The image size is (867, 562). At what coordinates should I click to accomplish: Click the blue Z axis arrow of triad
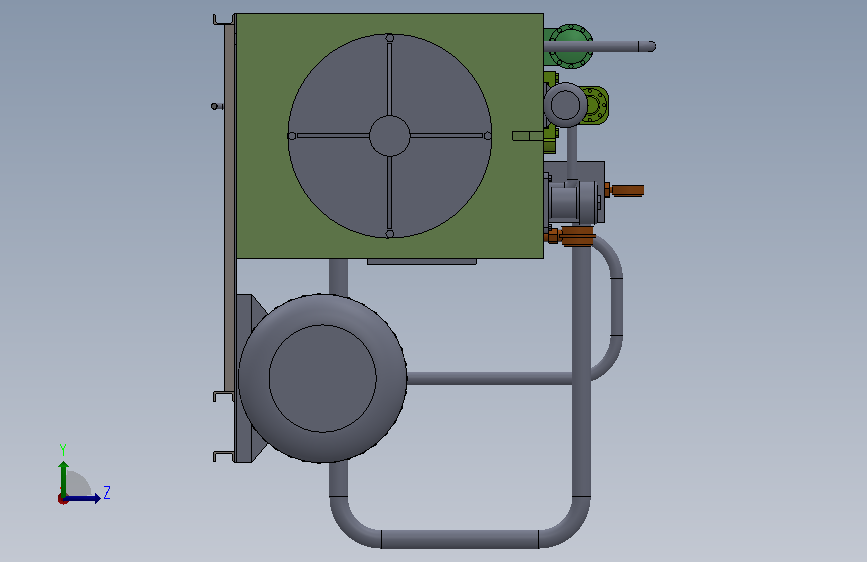83,498
